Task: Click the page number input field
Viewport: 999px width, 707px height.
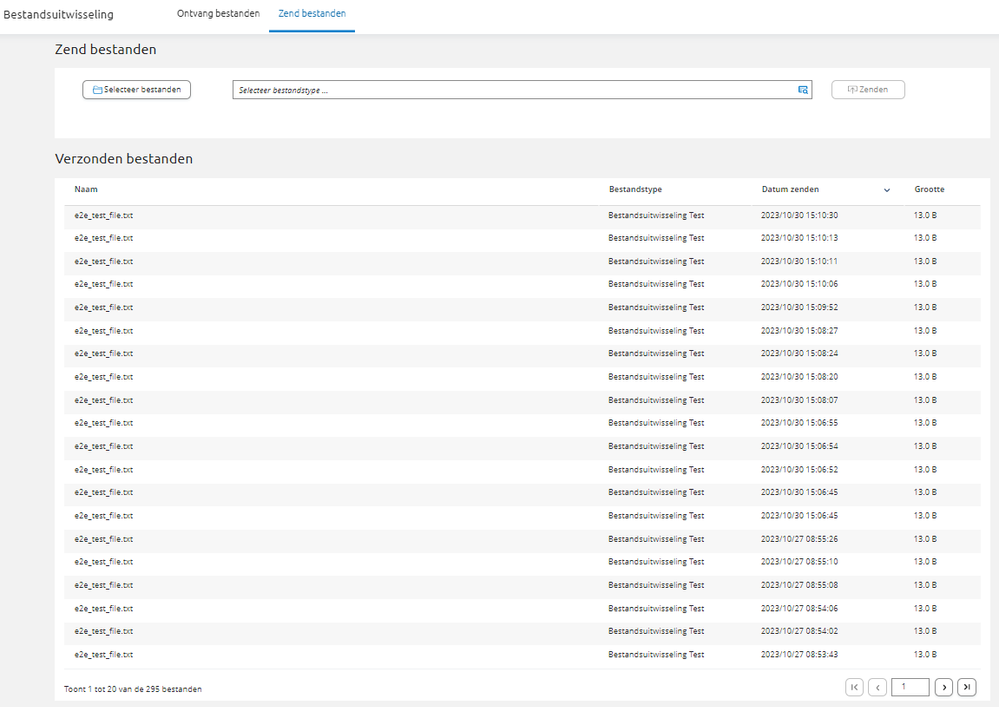Action: coord(910,687)
